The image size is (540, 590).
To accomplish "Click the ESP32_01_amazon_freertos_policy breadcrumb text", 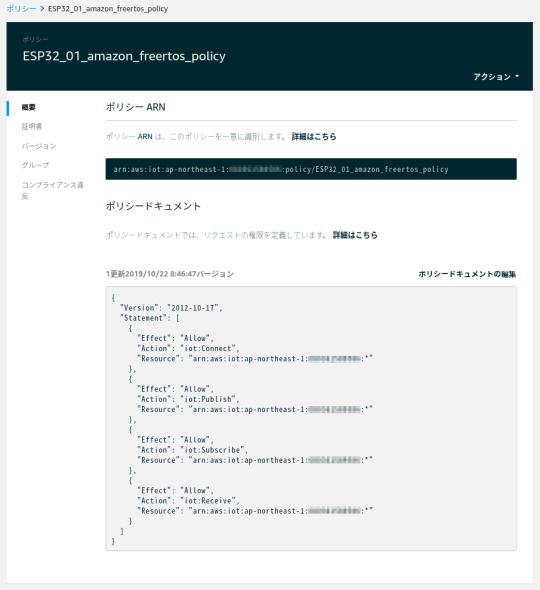I will pos(108,9).
